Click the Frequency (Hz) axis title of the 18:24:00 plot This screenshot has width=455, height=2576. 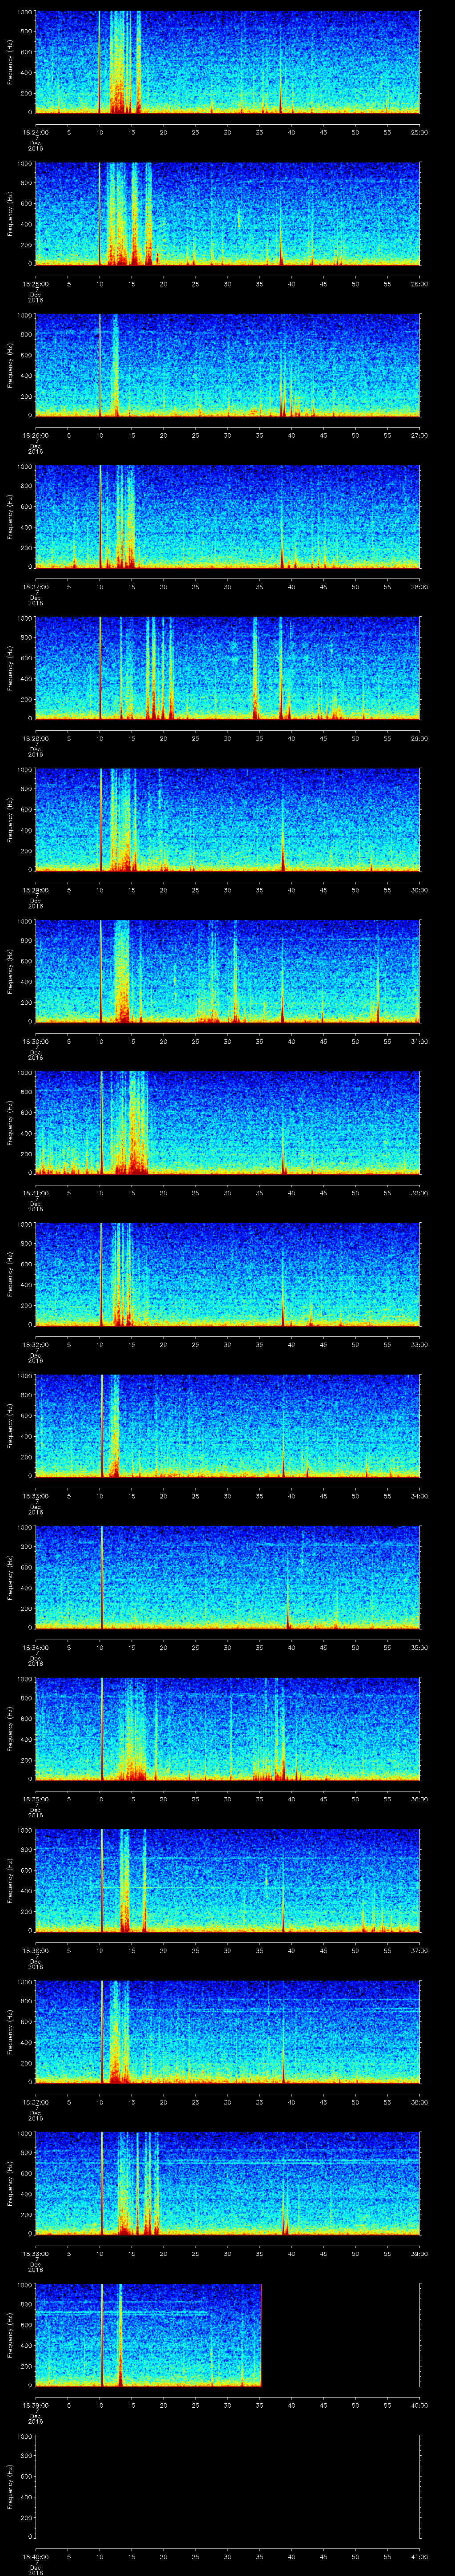pyautogui.click(x=10, y=62)
